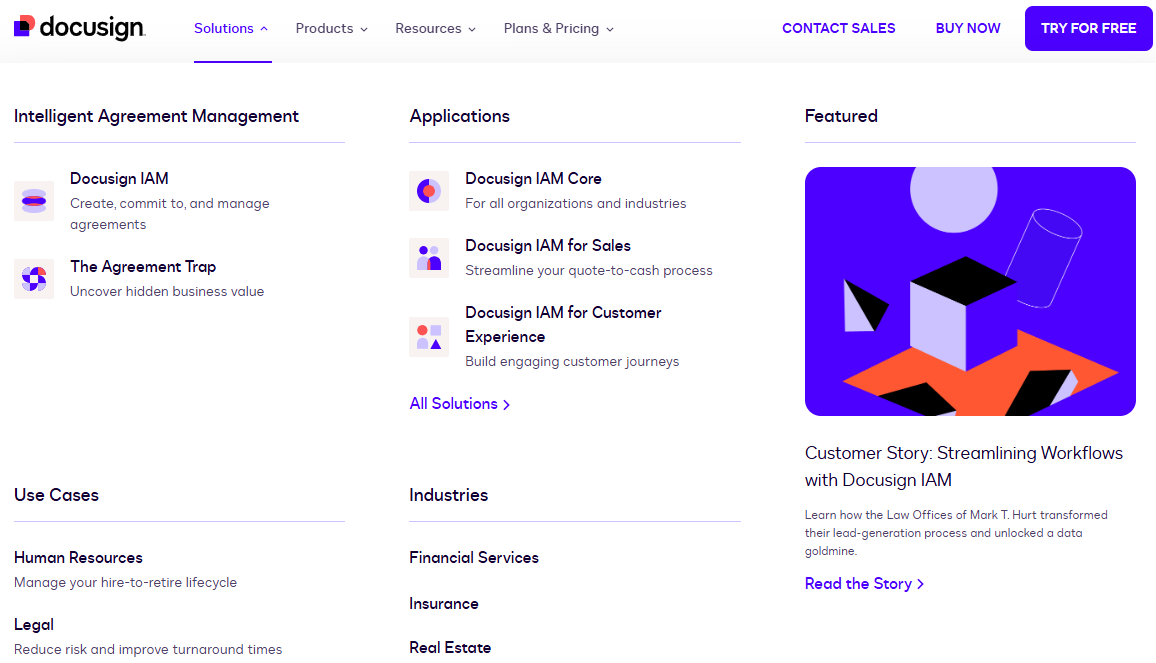Open the All Solutions link

tap(460, 404)
